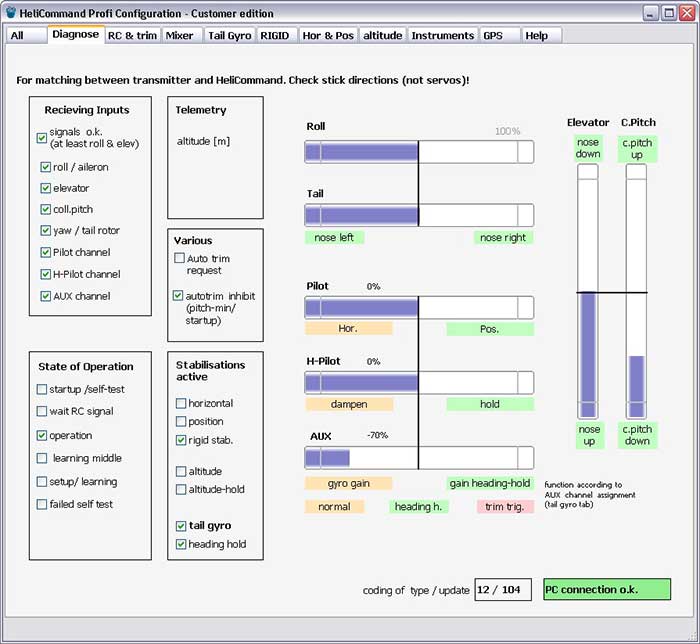Click the Pilot channel bar
700x644 pixels.
pyautogui.click(x=419, y=307)
